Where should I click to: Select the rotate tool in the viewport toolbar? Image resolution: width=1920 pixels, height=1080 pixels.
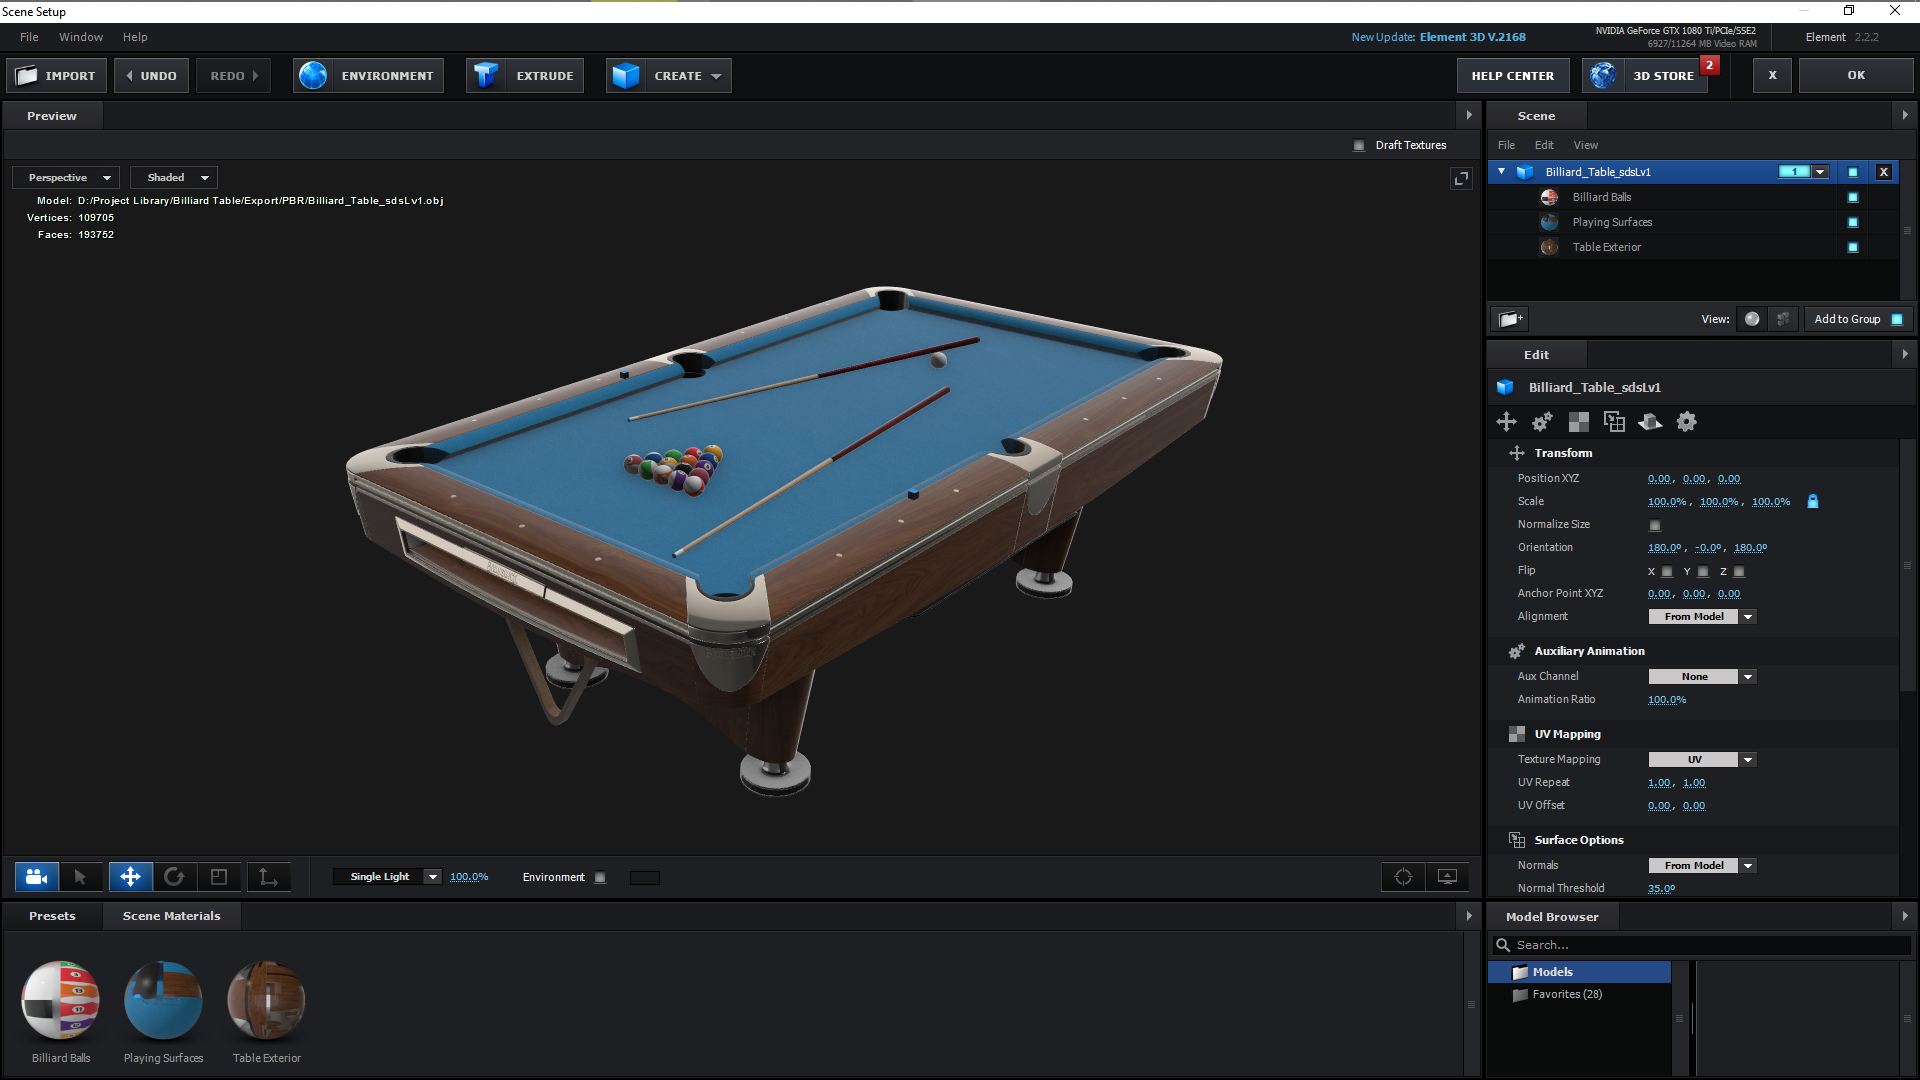click(x=175, y=877)
